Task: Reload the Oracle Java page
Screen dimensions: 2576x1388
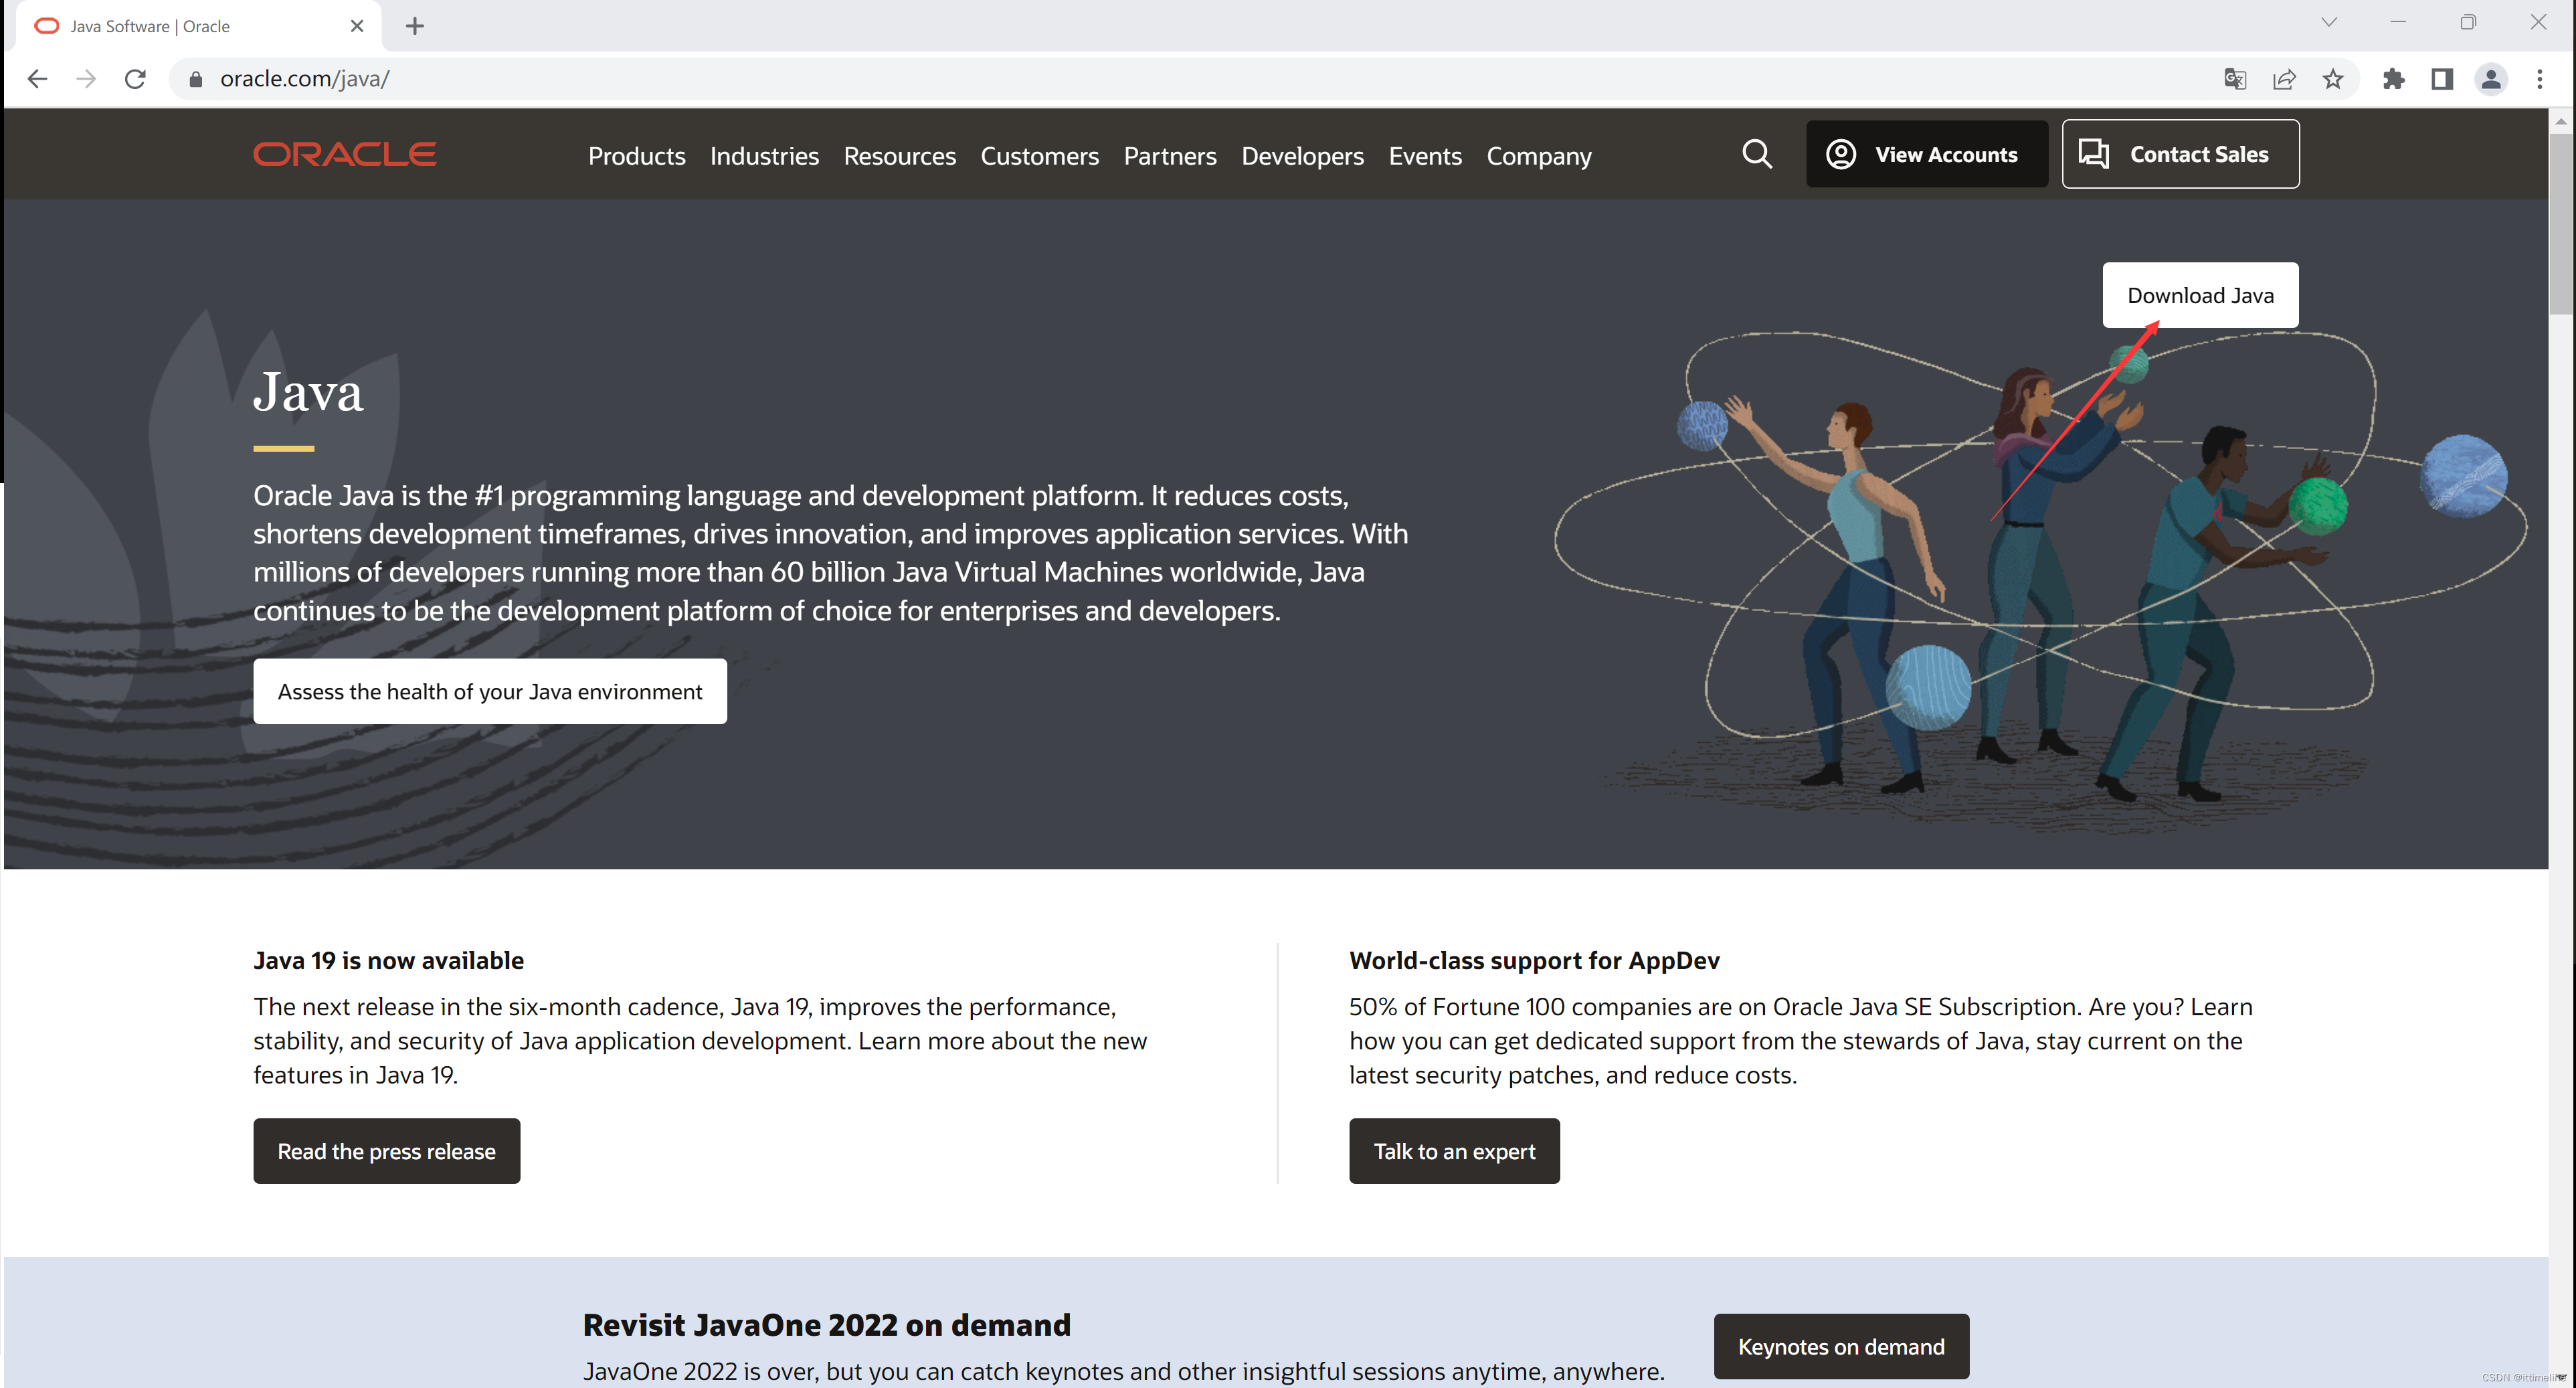Action: point(135,79)
